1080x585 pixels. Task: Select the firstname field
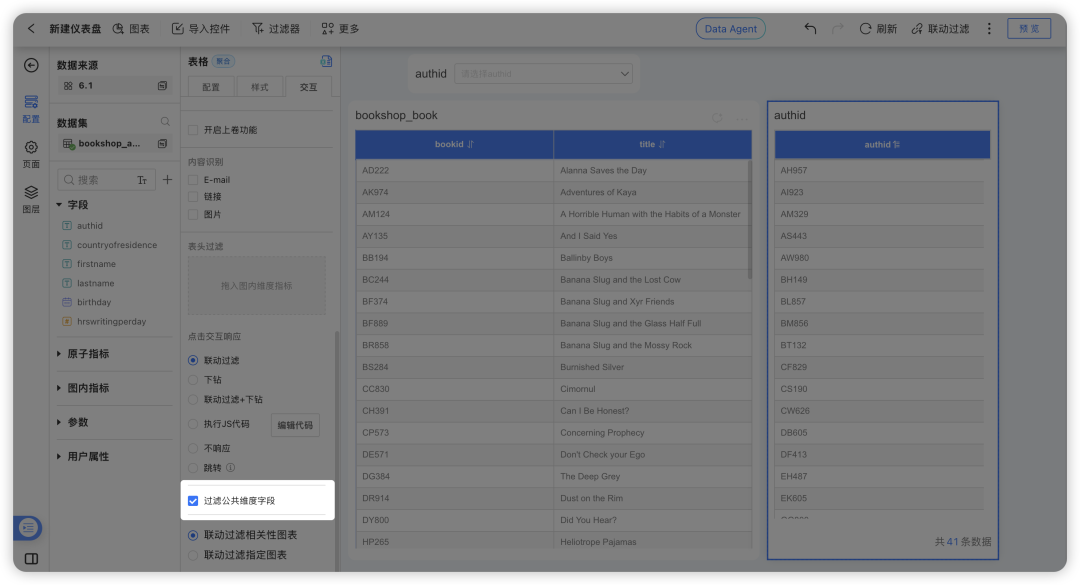tap(96, 264)
